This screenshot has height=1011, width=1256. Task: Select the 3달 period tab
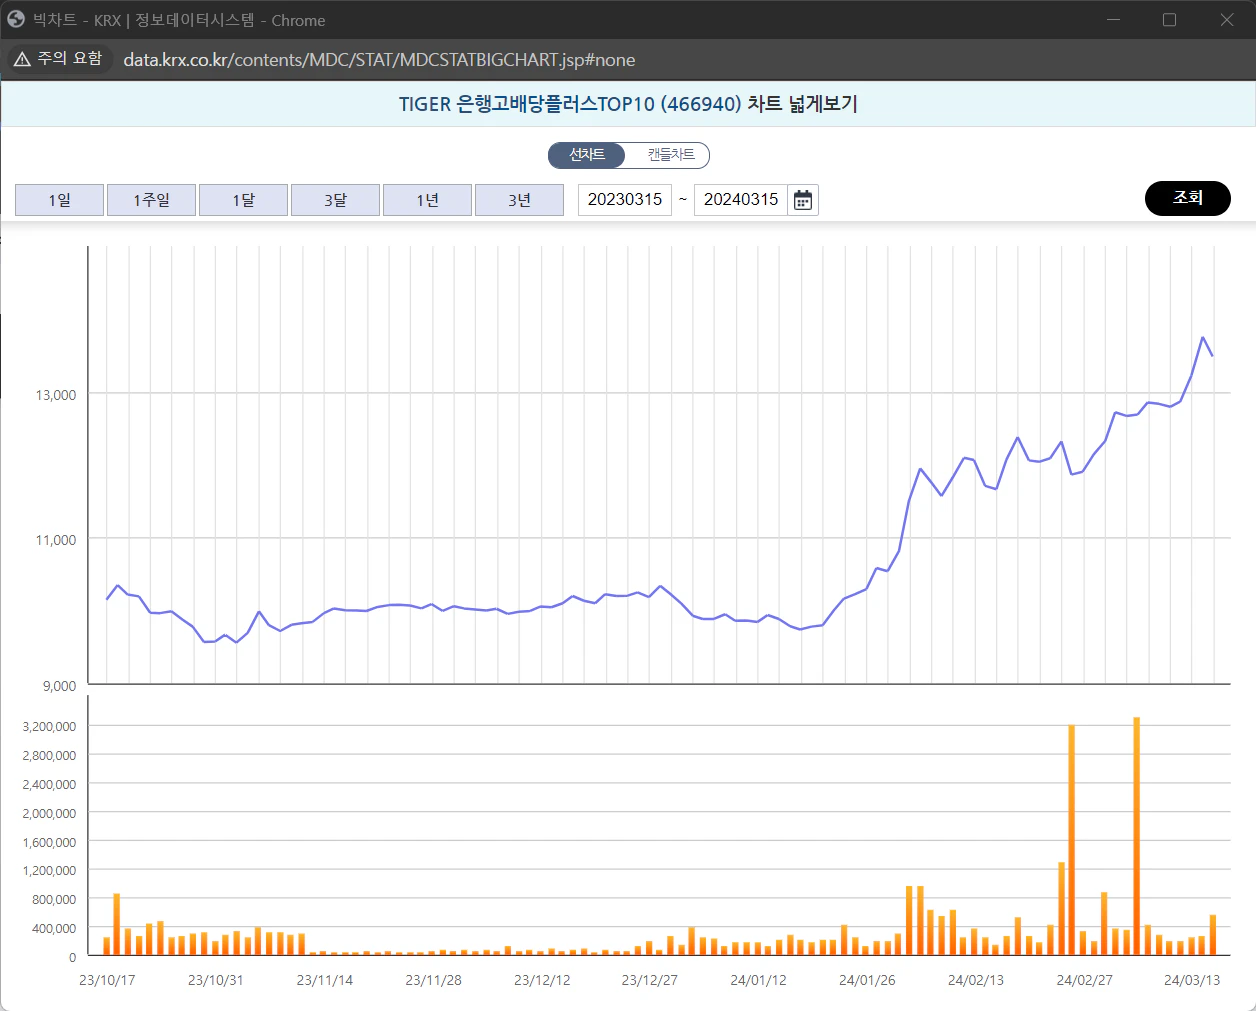(335, 200)
